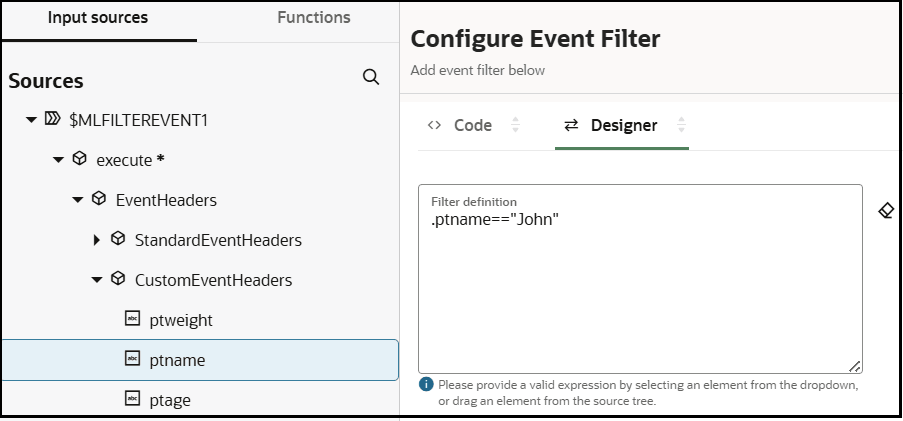Click the $MLFILTEREVENT1 event icon
This screenshot has height=421, width=903.
point(53,120)
